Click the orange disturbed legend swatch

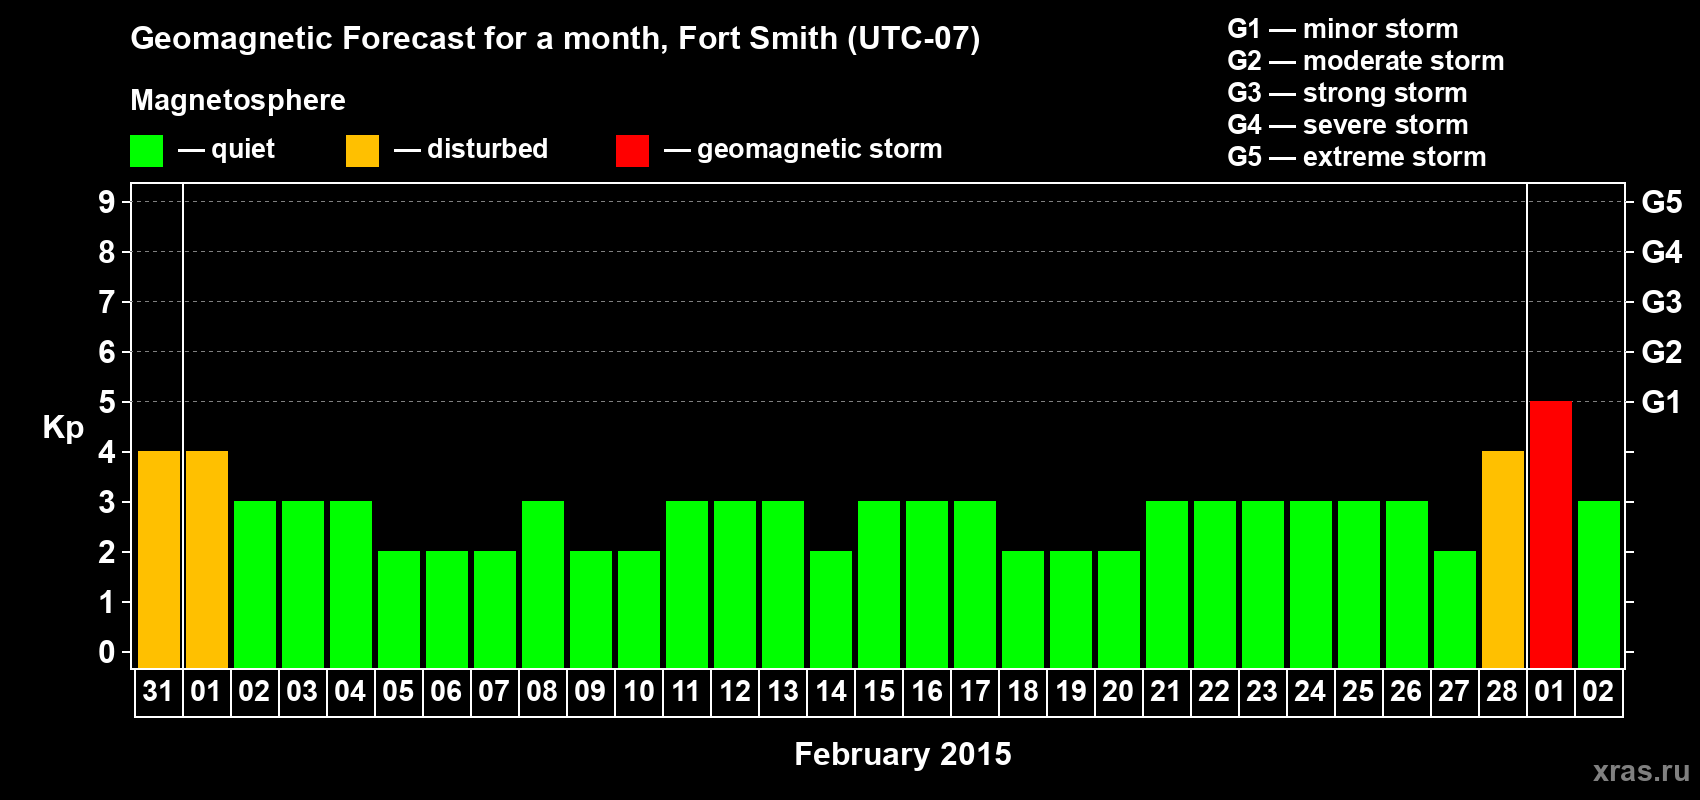tap(362, 151)
